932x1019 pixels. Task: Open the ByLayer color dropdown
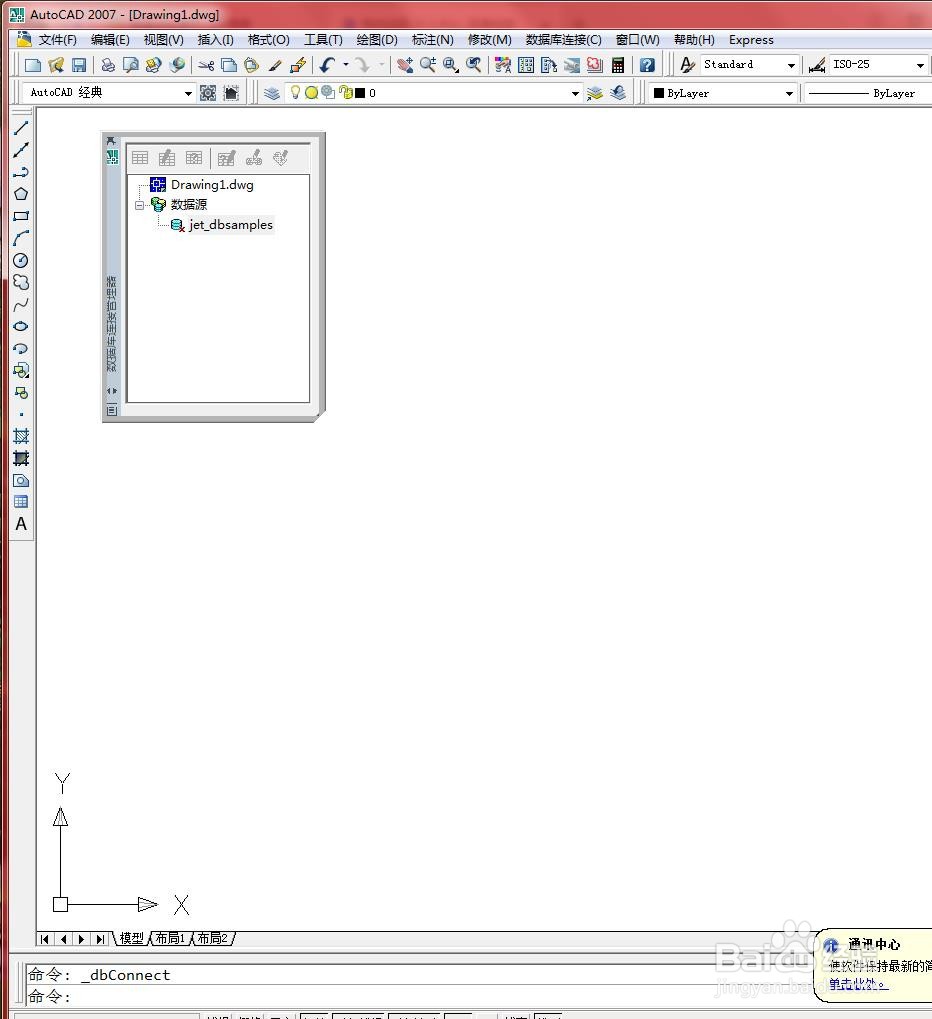point(789,94)
